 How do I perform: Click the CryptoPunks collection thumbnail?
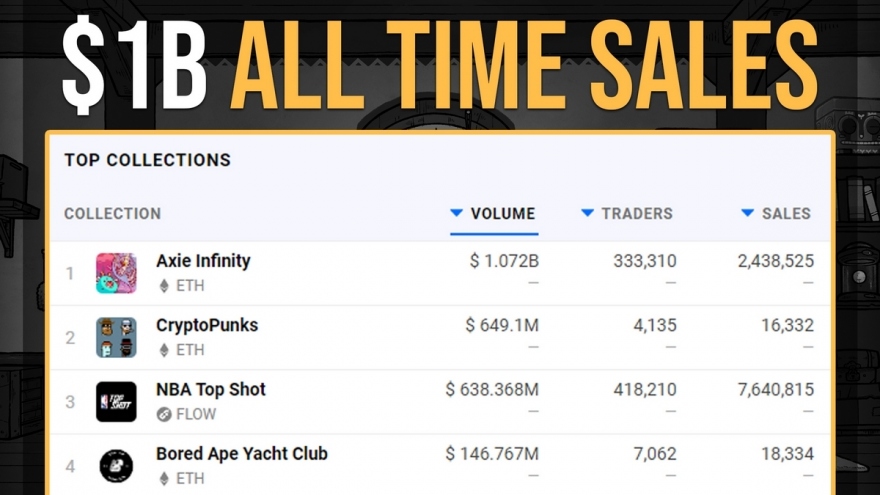[x=116, y=337]
